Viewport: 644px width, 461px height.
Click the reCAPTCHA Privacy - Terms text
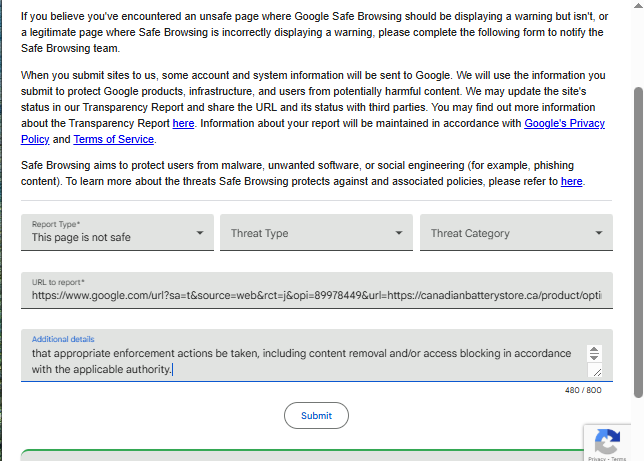pyautogui.click(x=607, y=459)
